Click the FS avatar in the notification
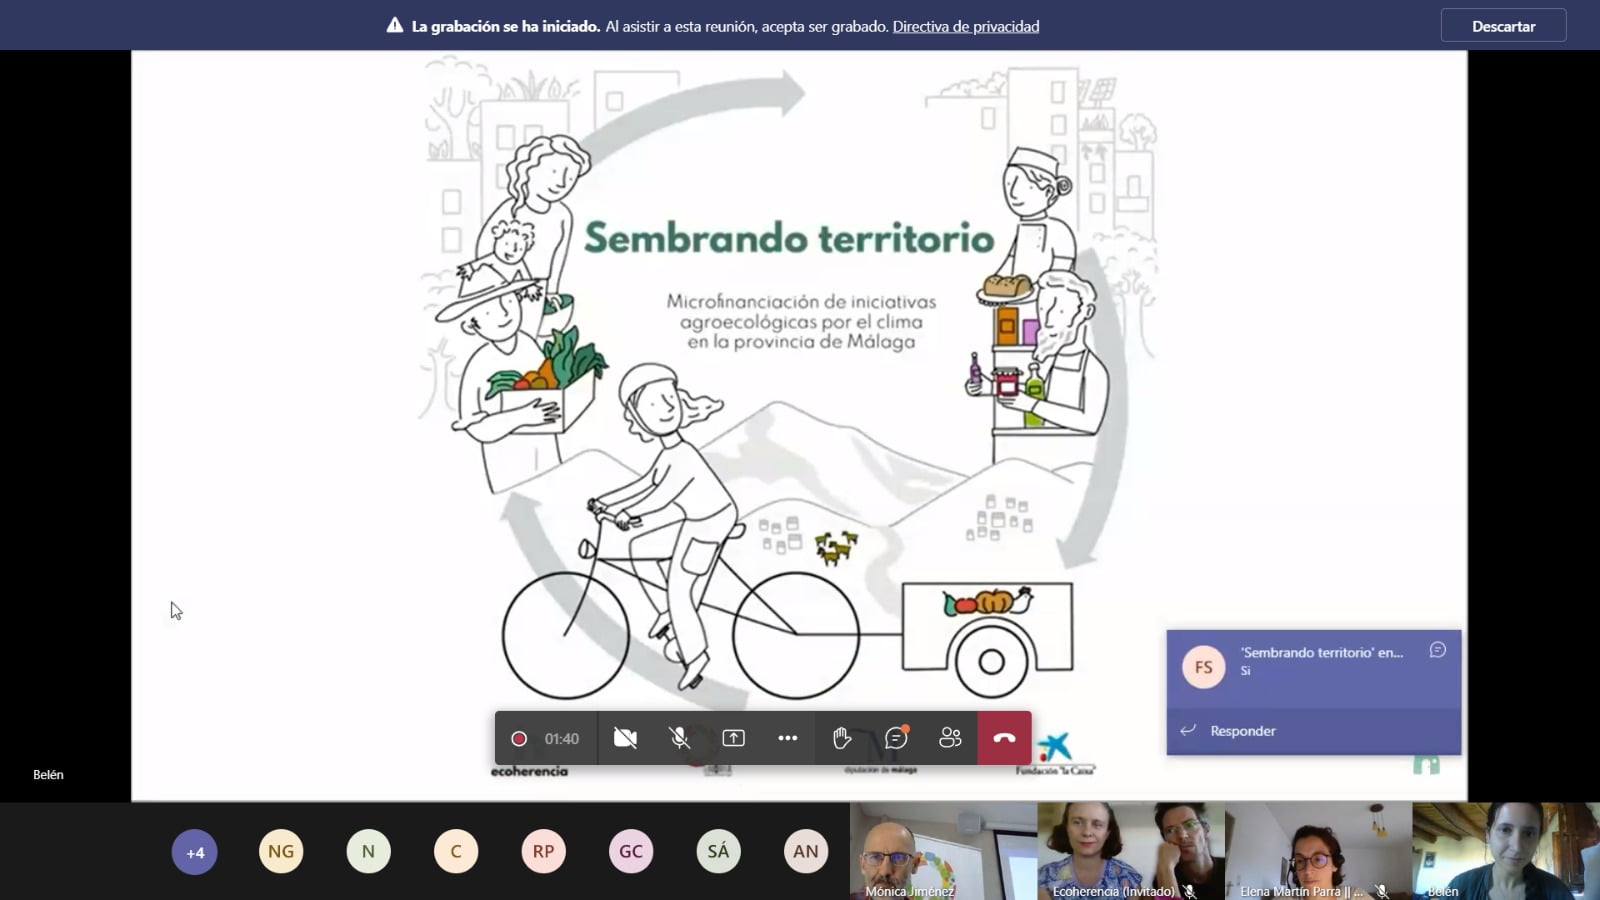1600x900 pixels. click(1203, 667)
